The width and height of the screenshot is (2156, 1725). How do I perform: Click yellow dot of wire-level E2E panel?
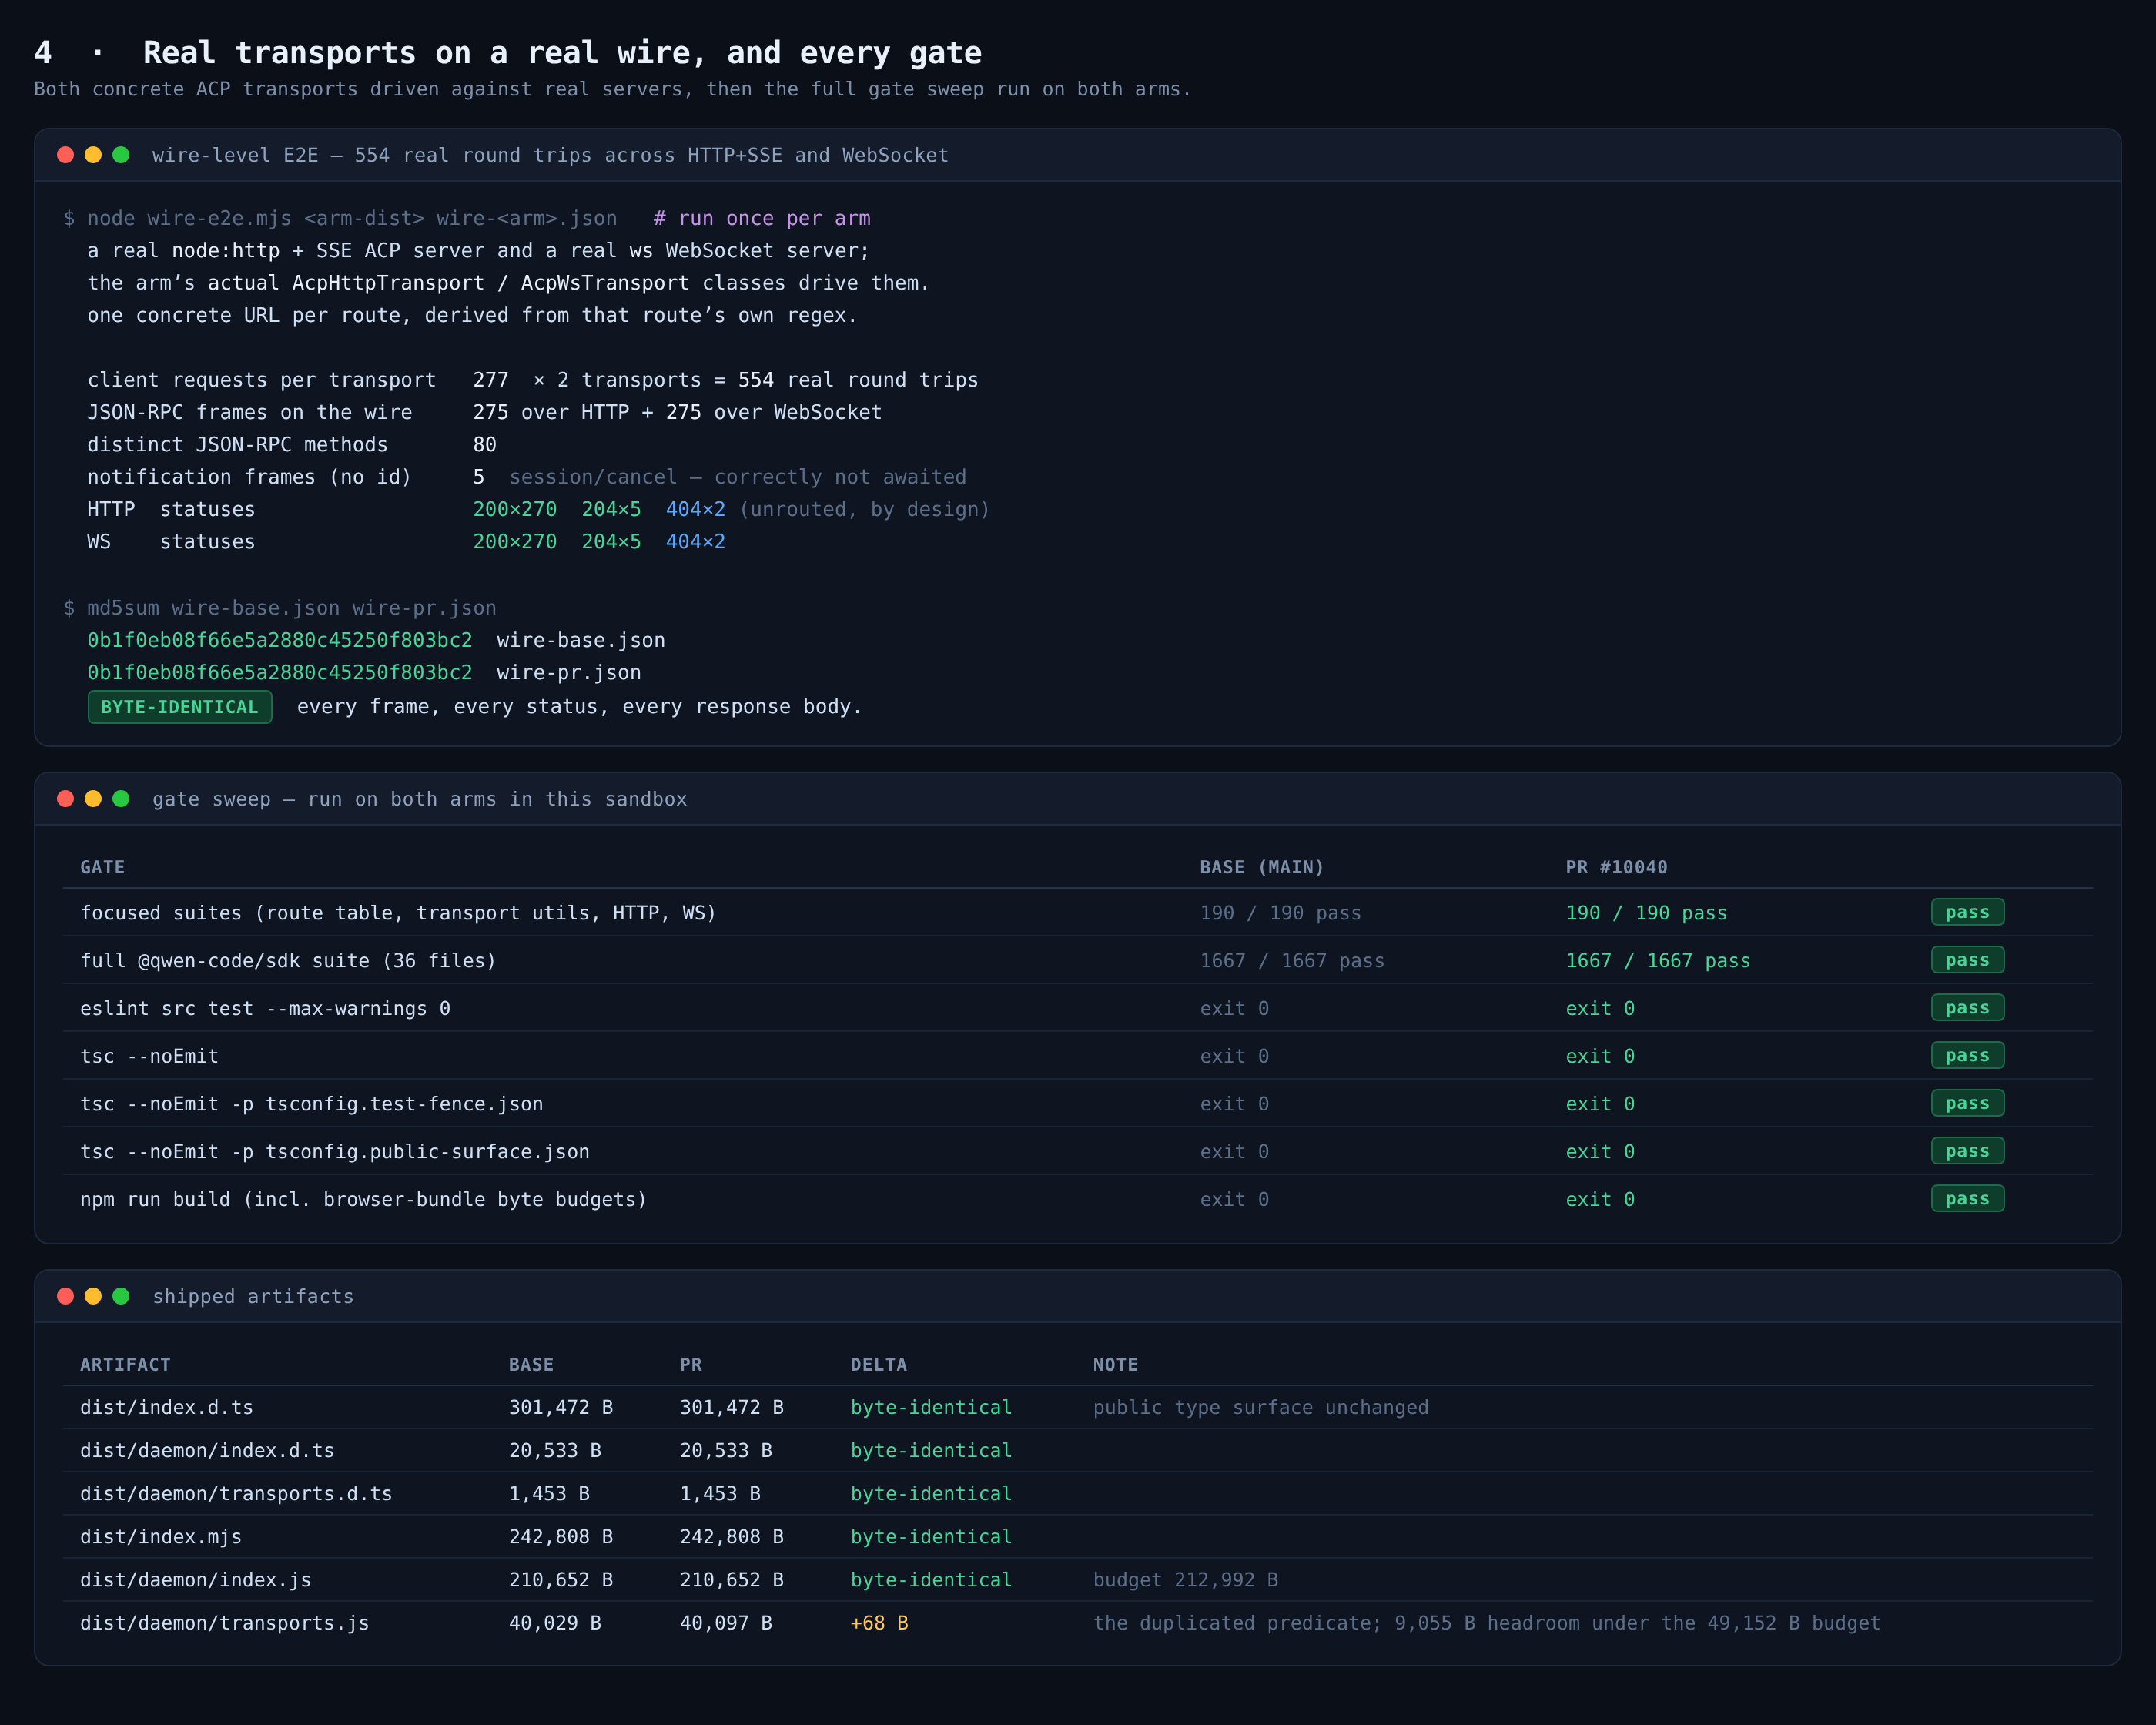coord(93,155)
